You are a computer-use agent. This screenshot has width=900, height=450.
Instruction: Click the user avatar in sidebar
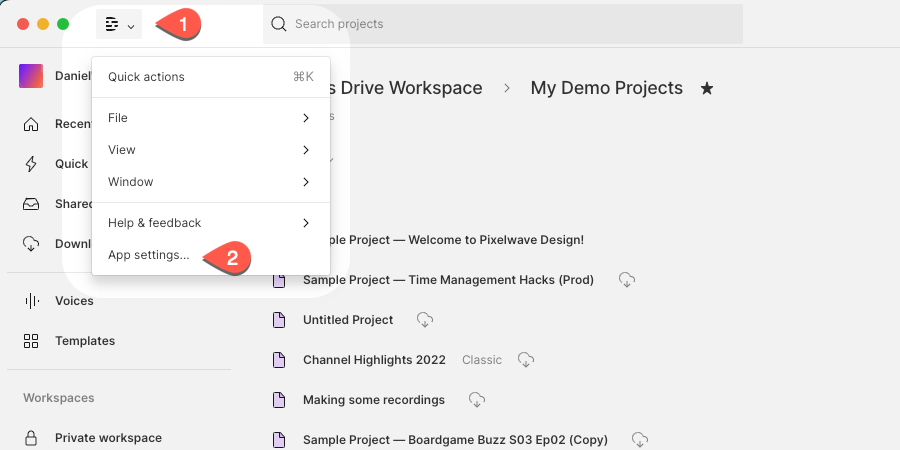point(31,76)
